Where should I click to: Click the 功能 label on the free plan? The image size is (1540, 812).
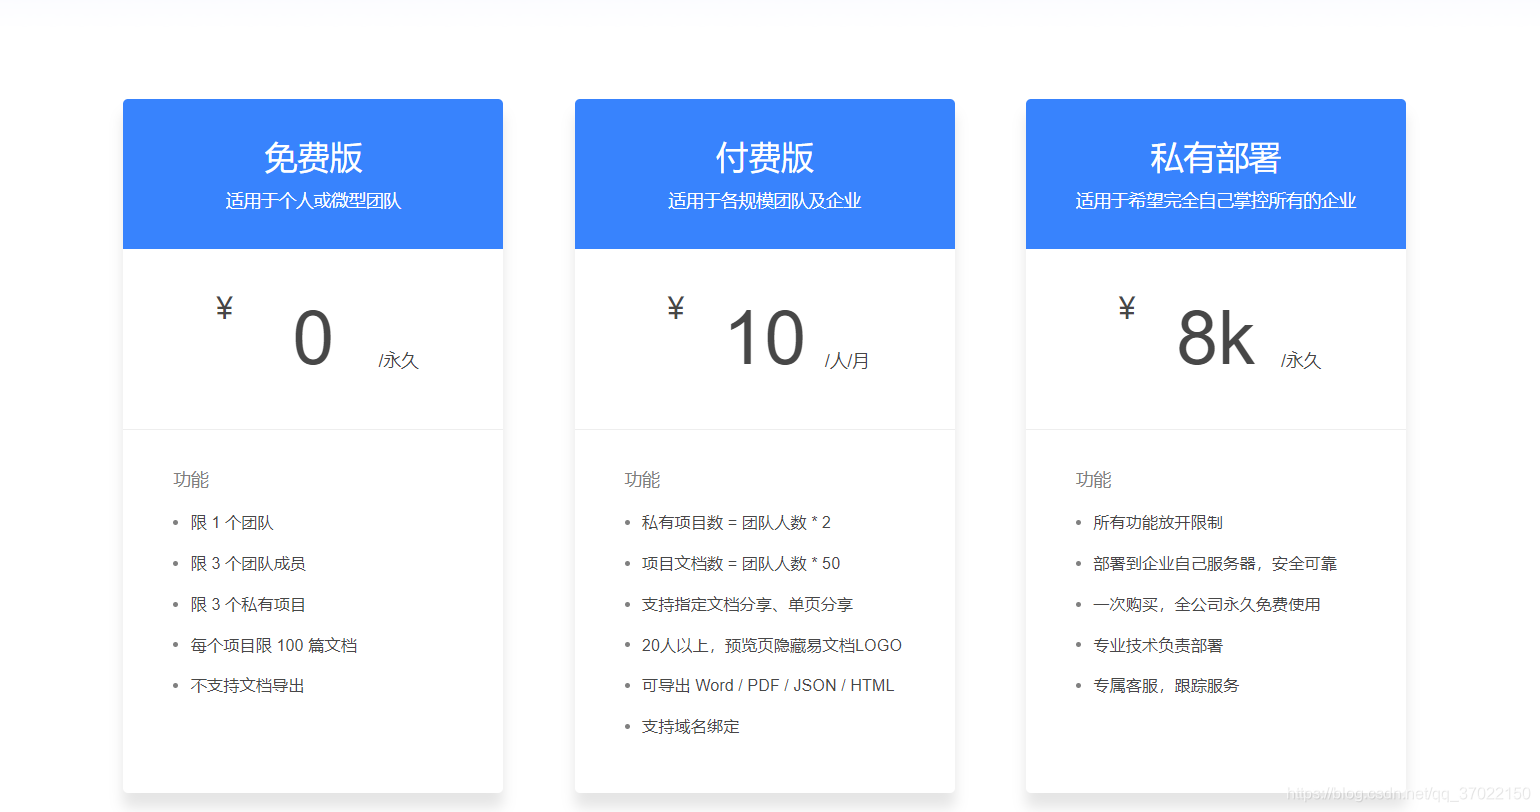coord(191,480)
